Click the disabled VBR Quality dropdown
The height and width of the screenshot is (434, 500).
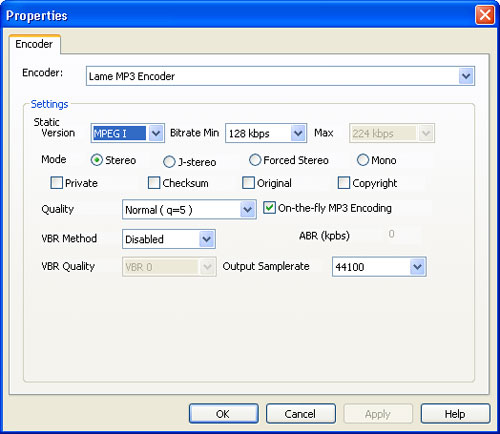pyautogui.click(x=169, y=267)
